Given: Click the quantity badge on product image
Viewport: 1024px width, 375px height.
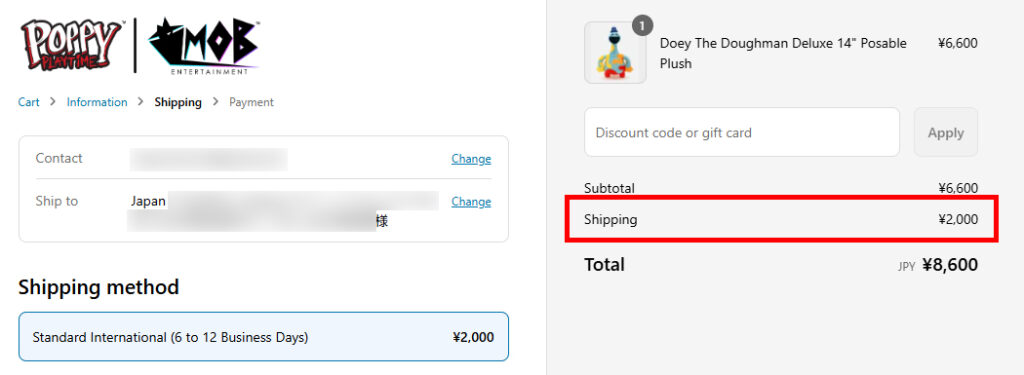Looking at the screenshot, I should pos(642,26).
